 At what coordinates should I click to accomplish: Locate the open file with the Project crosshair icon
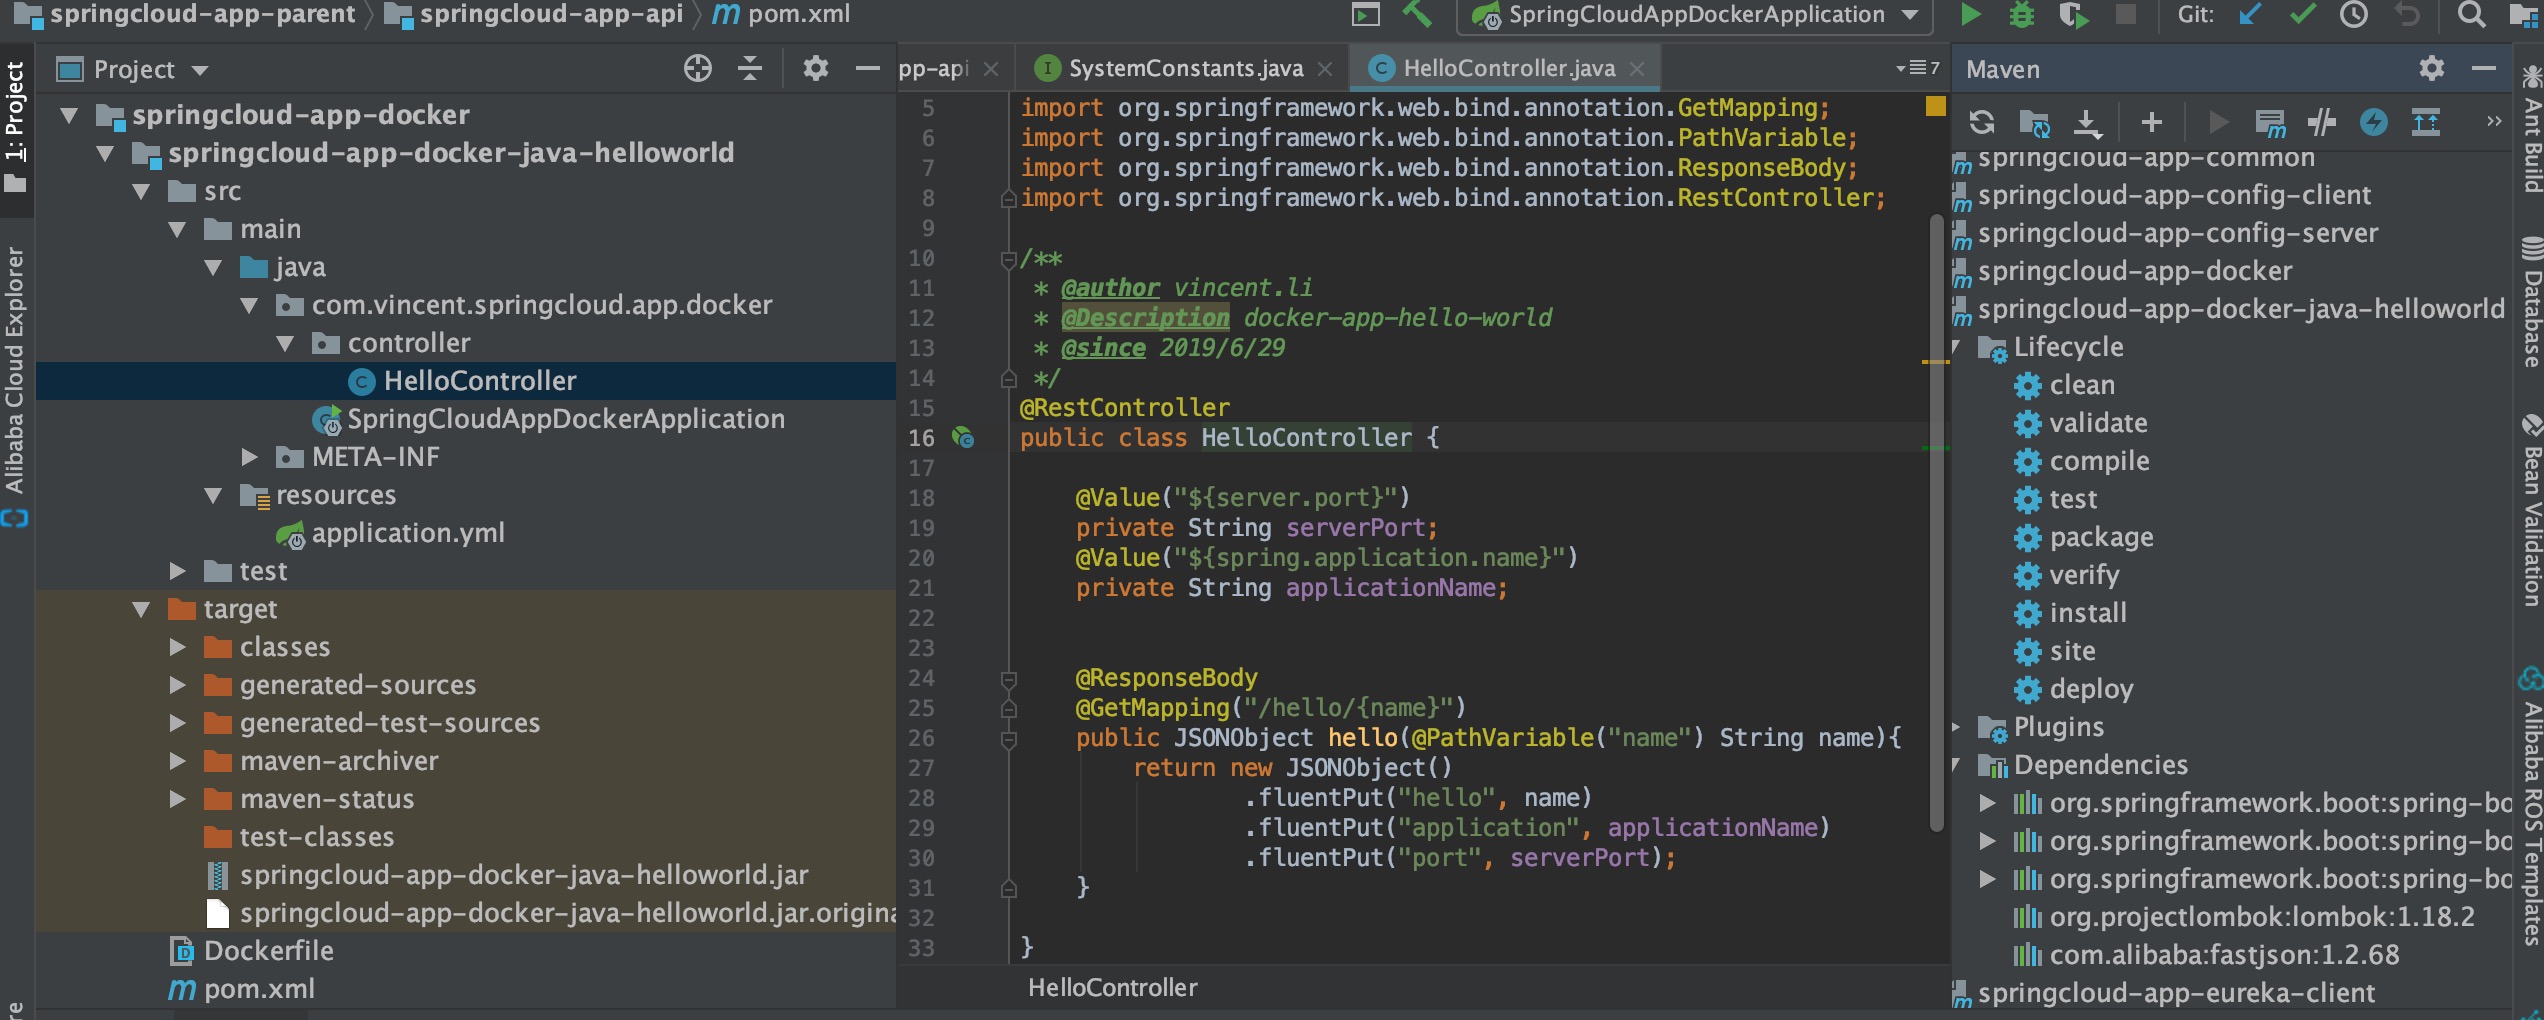click(697, 68)
